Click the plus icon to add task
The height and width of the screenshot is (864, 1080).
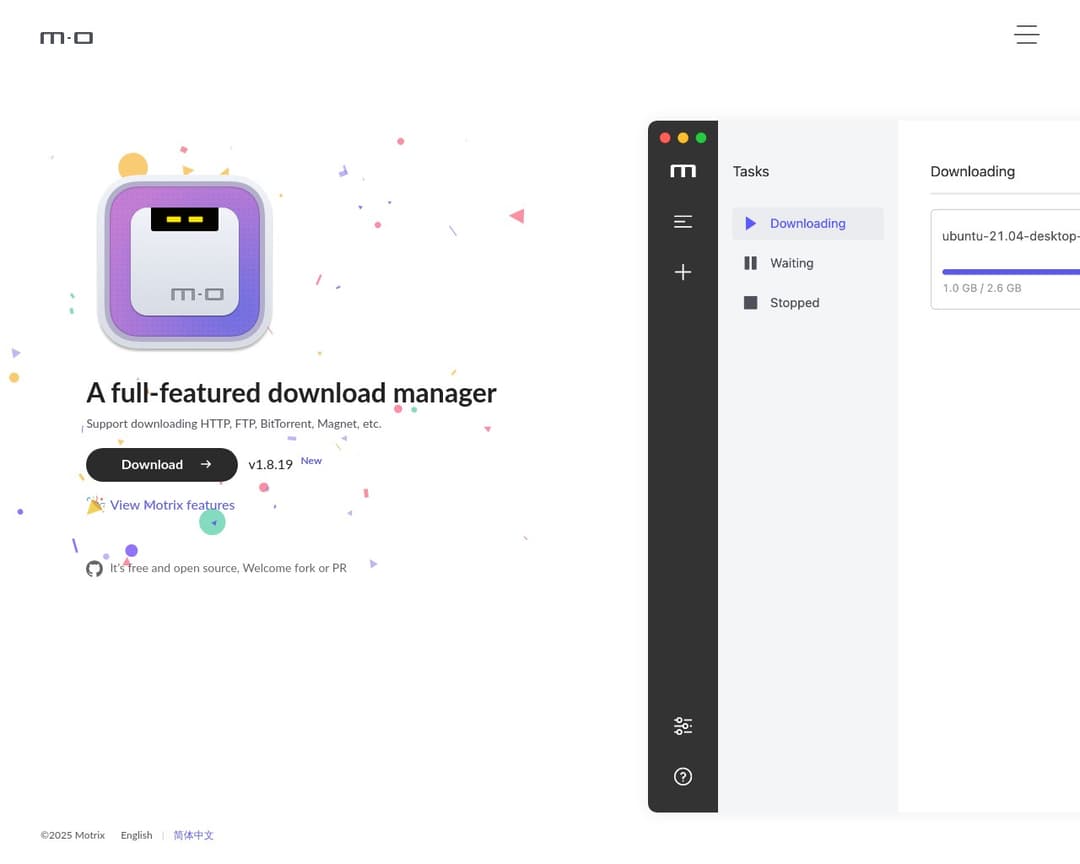click(x=683, y=271)
